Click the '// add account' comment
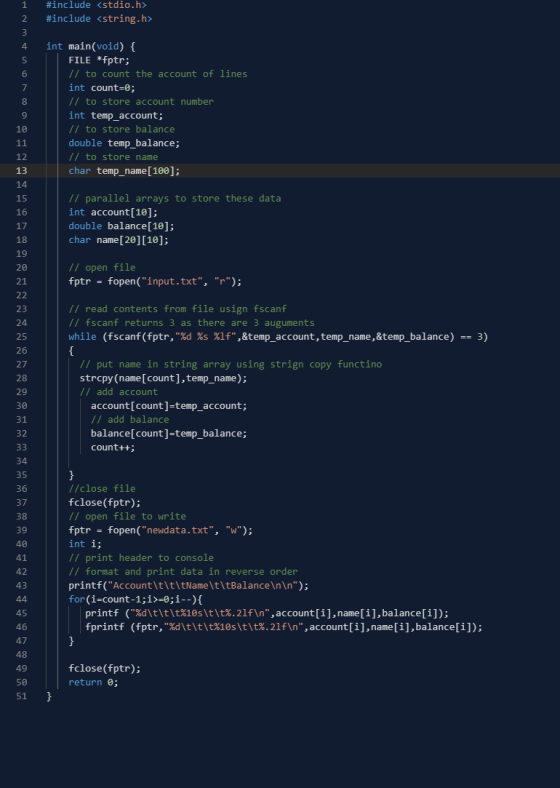The height and width of the screenshot is (788, 560). click(x=119, y=392)
